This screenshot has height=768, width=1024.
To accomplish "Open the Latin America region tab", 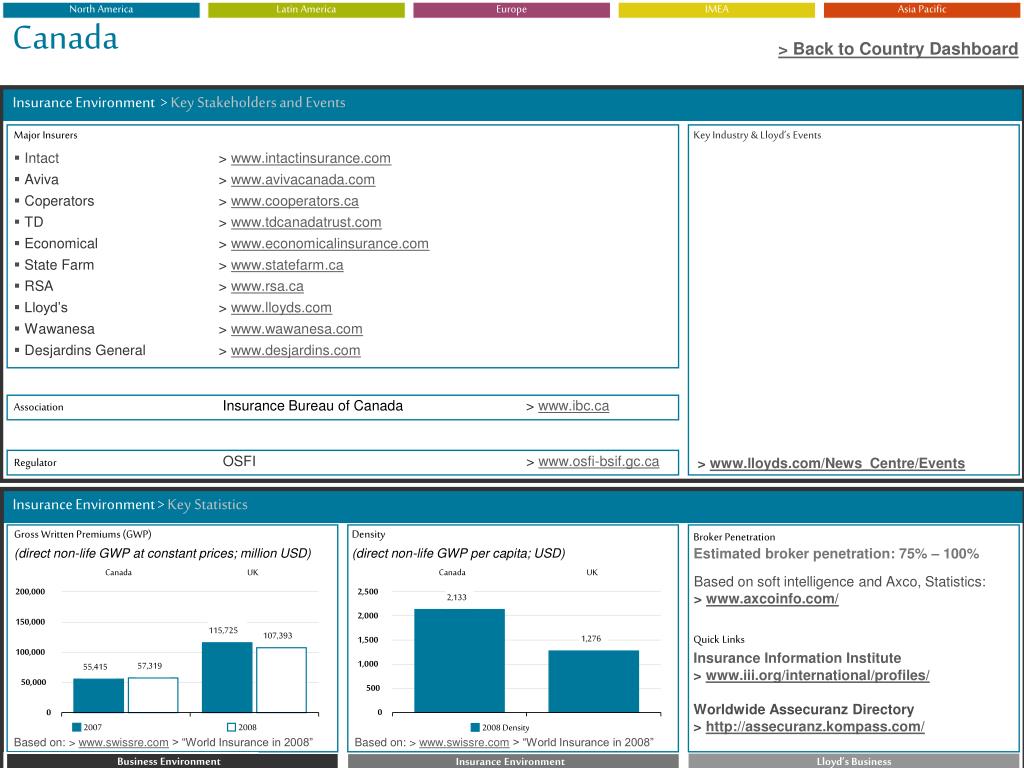I will point(306,9).
